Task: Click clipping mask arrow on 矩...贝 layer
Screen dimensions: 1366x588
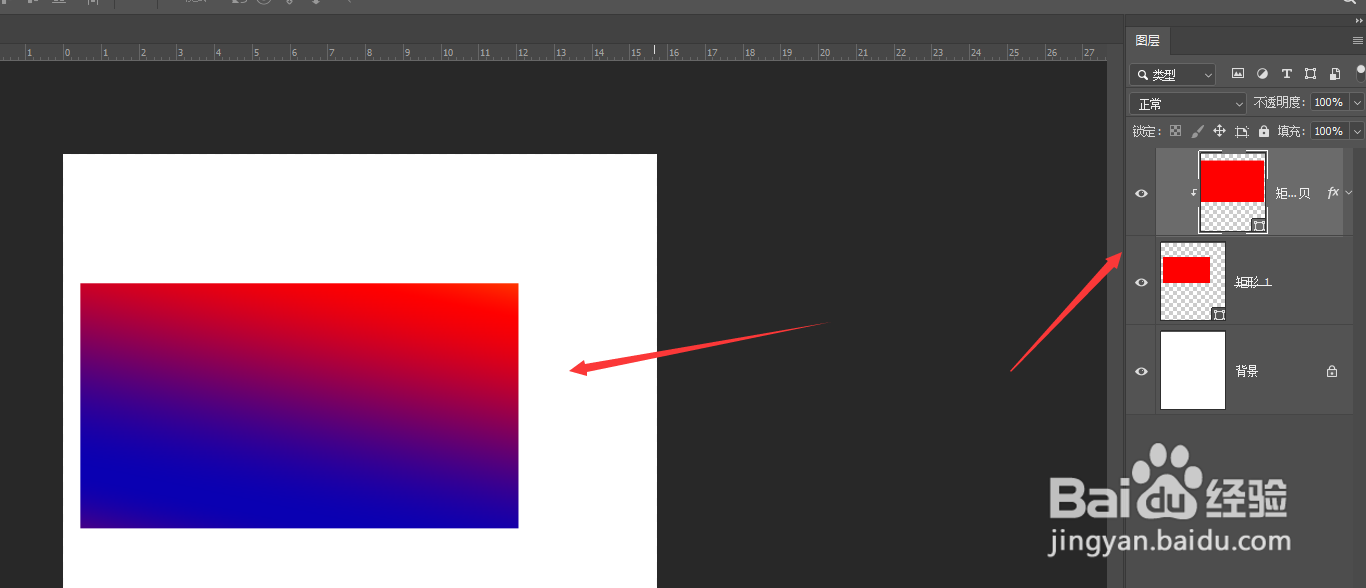Action: pyautogui.click(x=1193, y=193)
